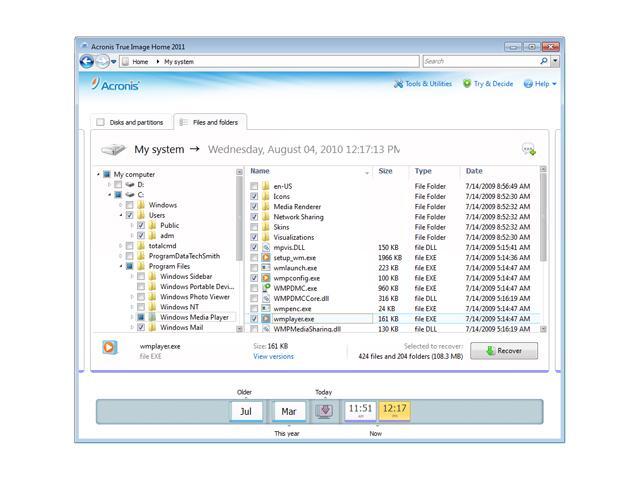The image size is (640, 480).
Task: Go back with the blue back arrow
Action: tap(87, 62)
